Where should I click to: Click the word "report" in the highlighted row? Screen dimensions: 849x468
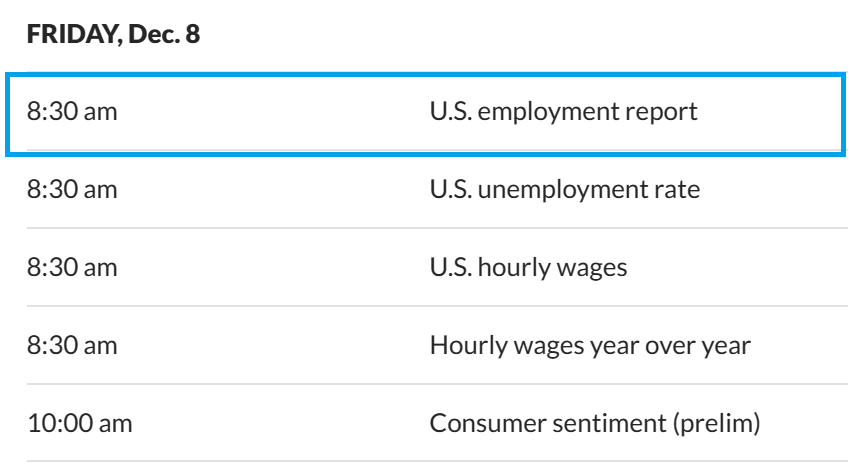point(662,111)
